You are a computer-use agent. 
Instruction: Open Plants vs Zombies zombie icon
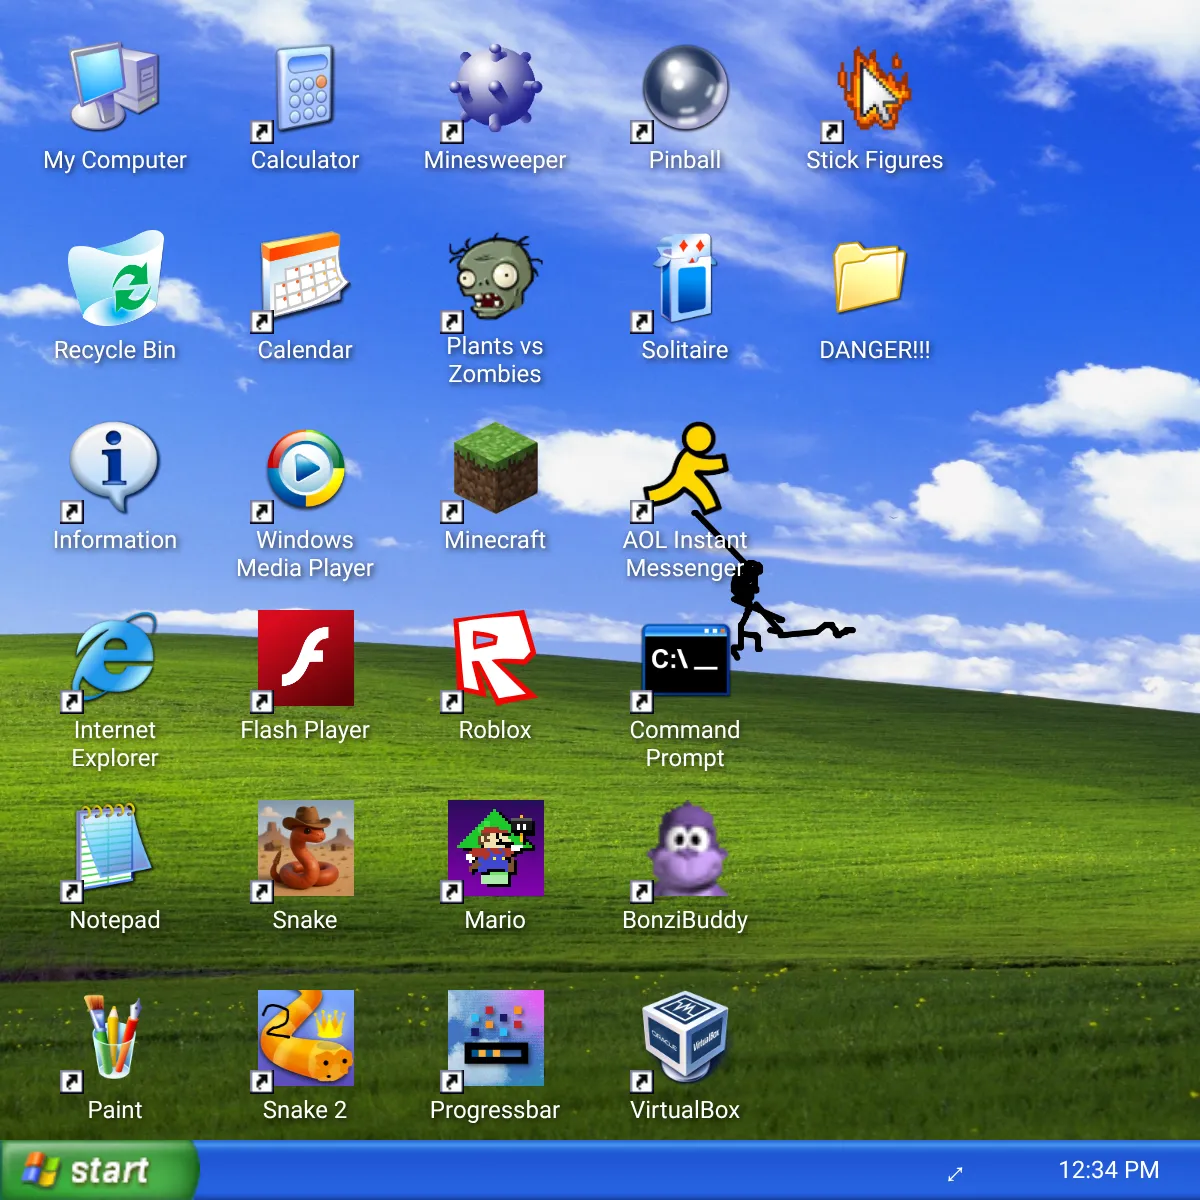point(495,278)
